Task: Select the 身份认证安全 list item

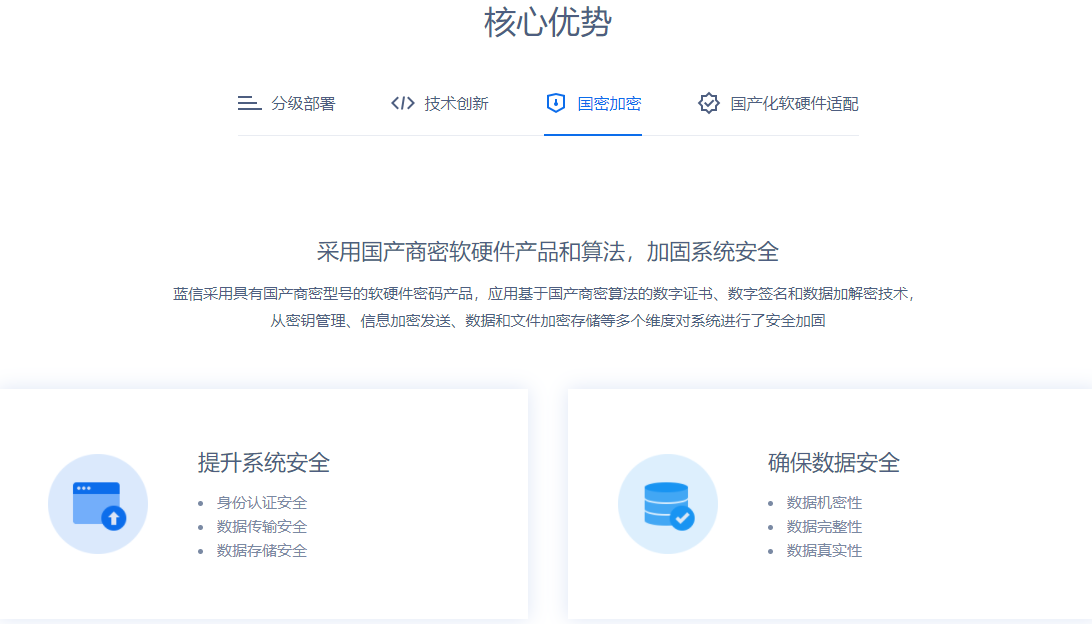Action: [261, 503]
